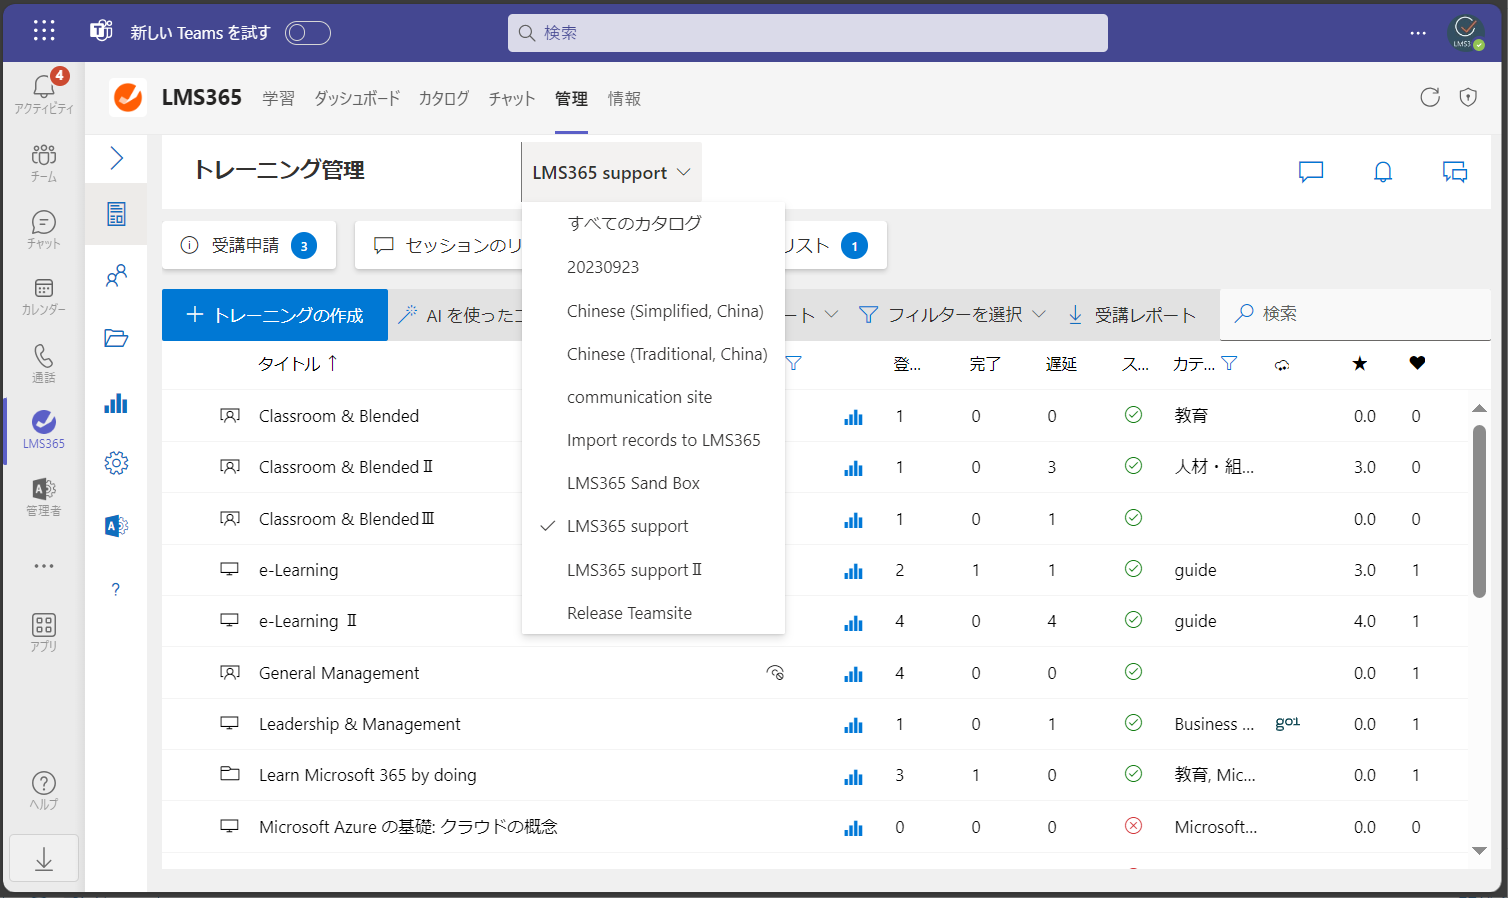Open the LMS365 bar chart reports icon
The height and width of the screenshot is (898, 1508).
[116, 403]
